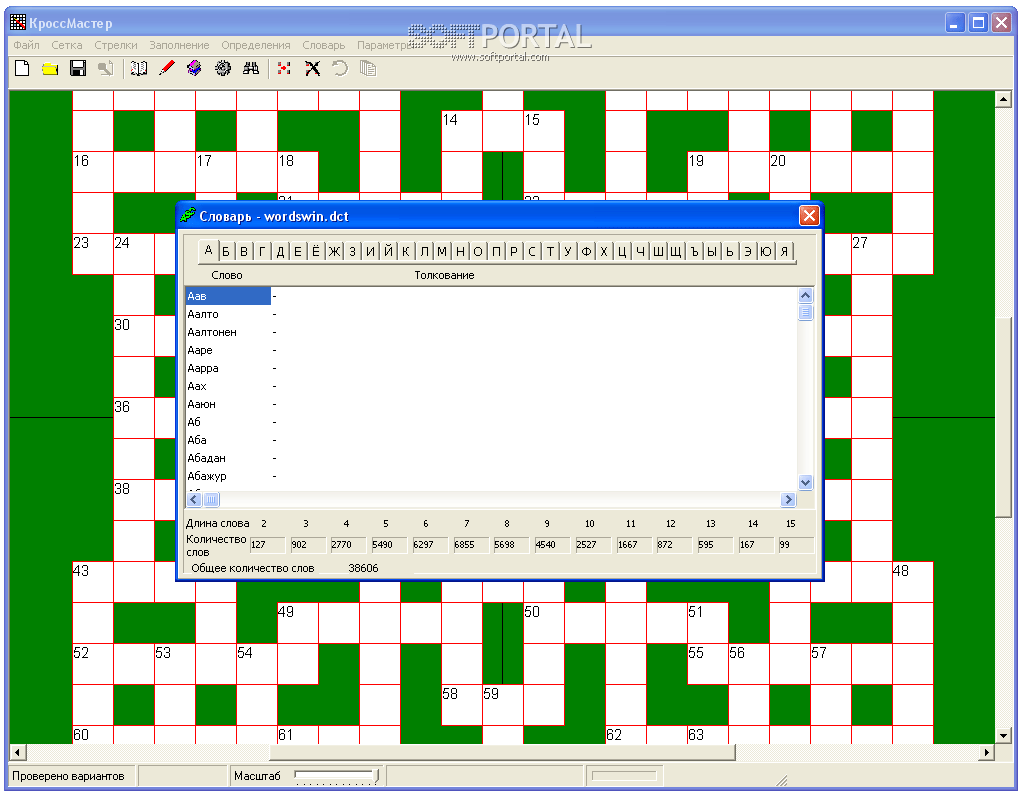Select letter tab Ш in dictionary
Screen dimensions: 1025x796
[658, 252]
